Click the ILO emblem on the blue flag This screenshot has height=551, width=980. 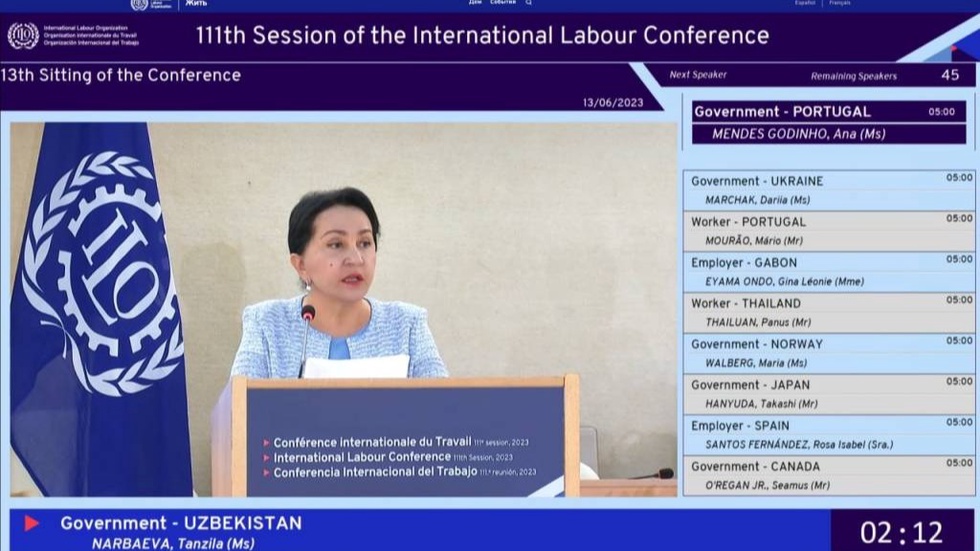(x=100, y=272)
